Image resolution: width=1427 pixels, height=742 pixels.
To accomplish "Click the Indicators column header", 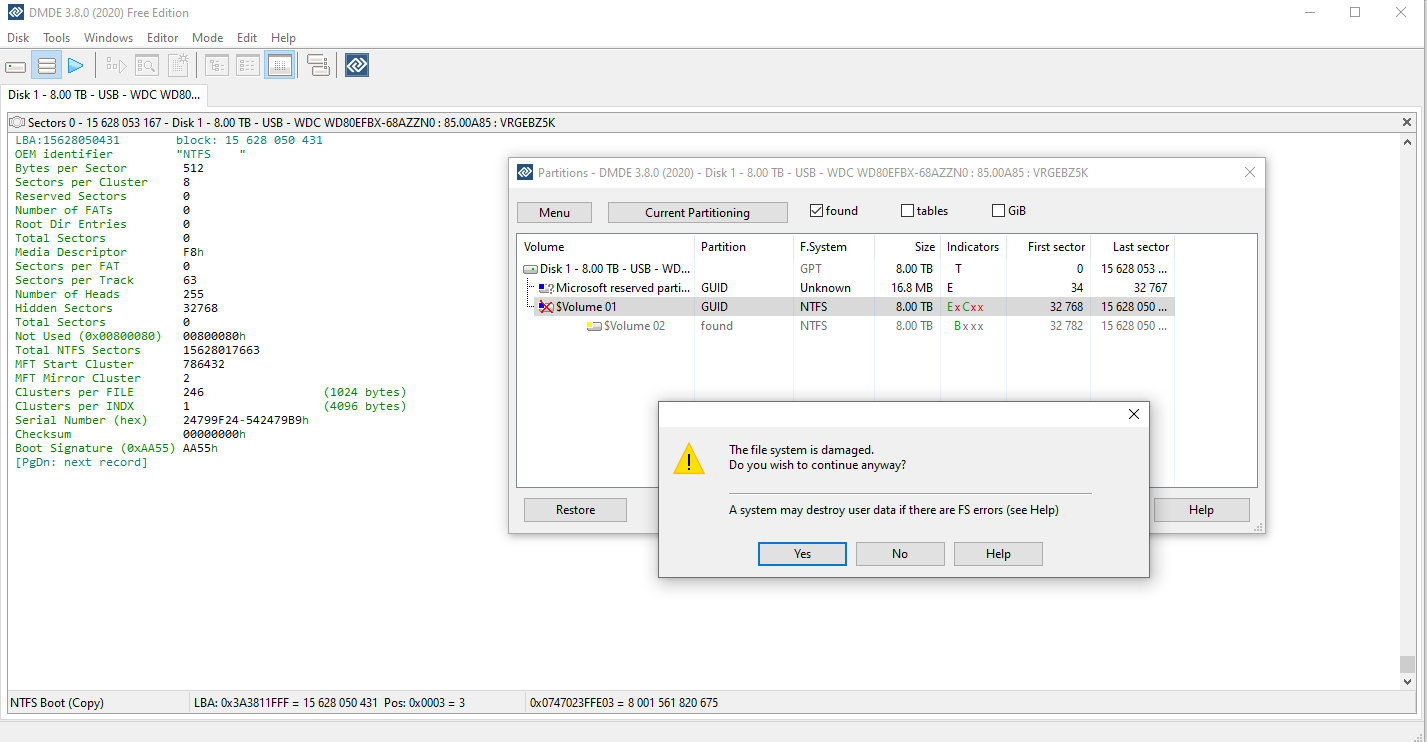I will [974, 247].
